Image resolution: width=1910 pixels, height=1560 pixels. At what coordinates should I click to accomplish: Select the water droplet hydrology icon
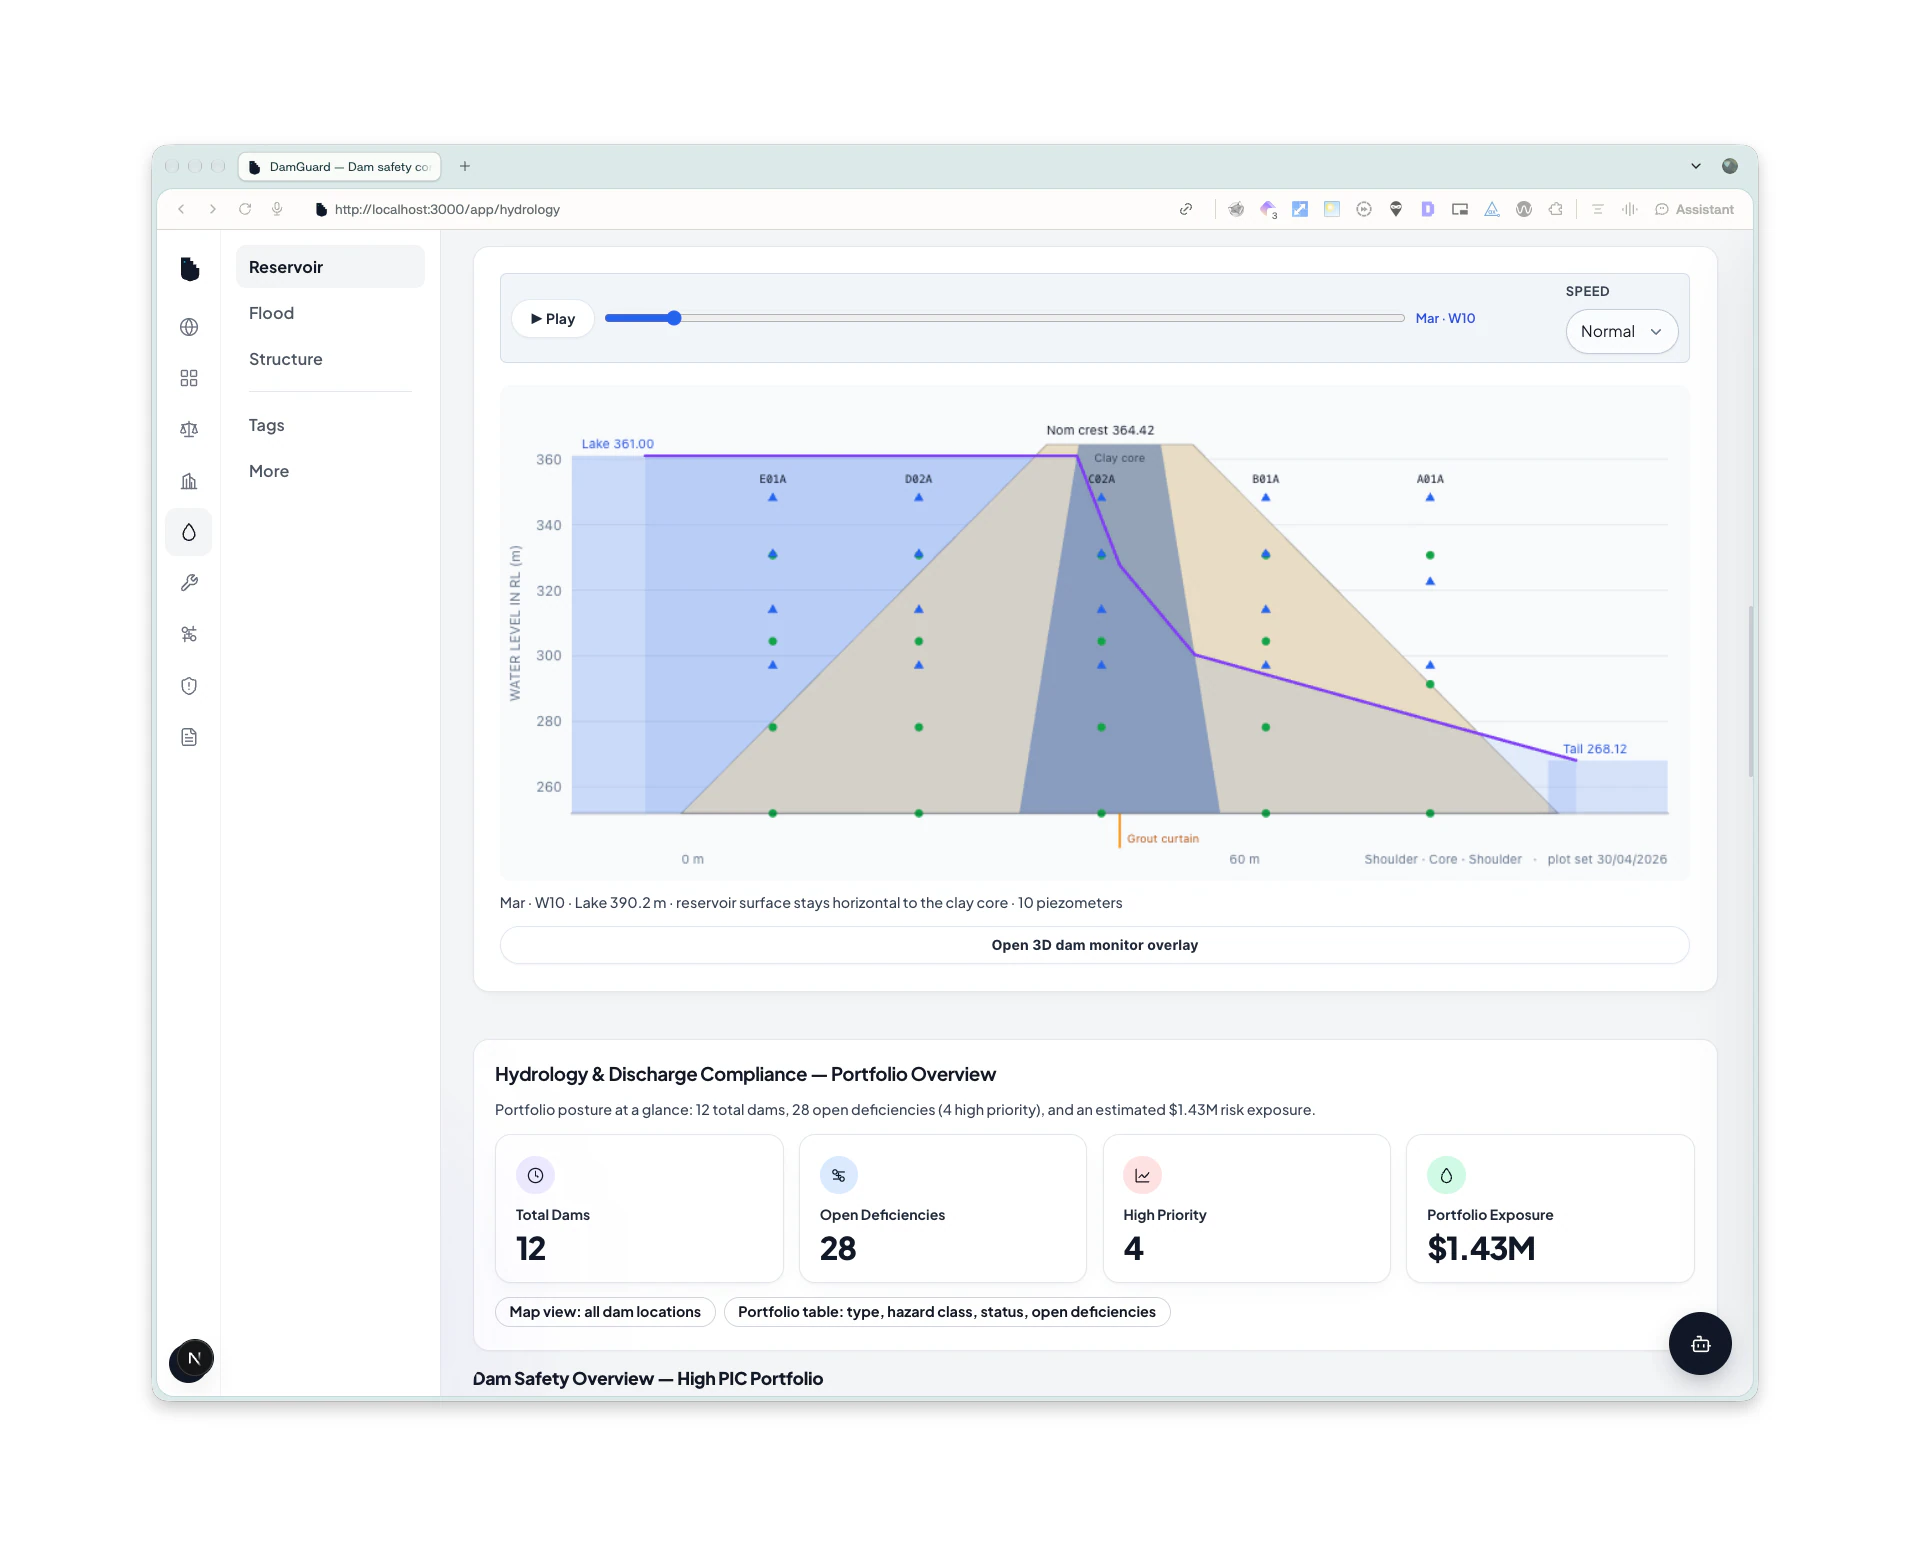coord(189,532)
